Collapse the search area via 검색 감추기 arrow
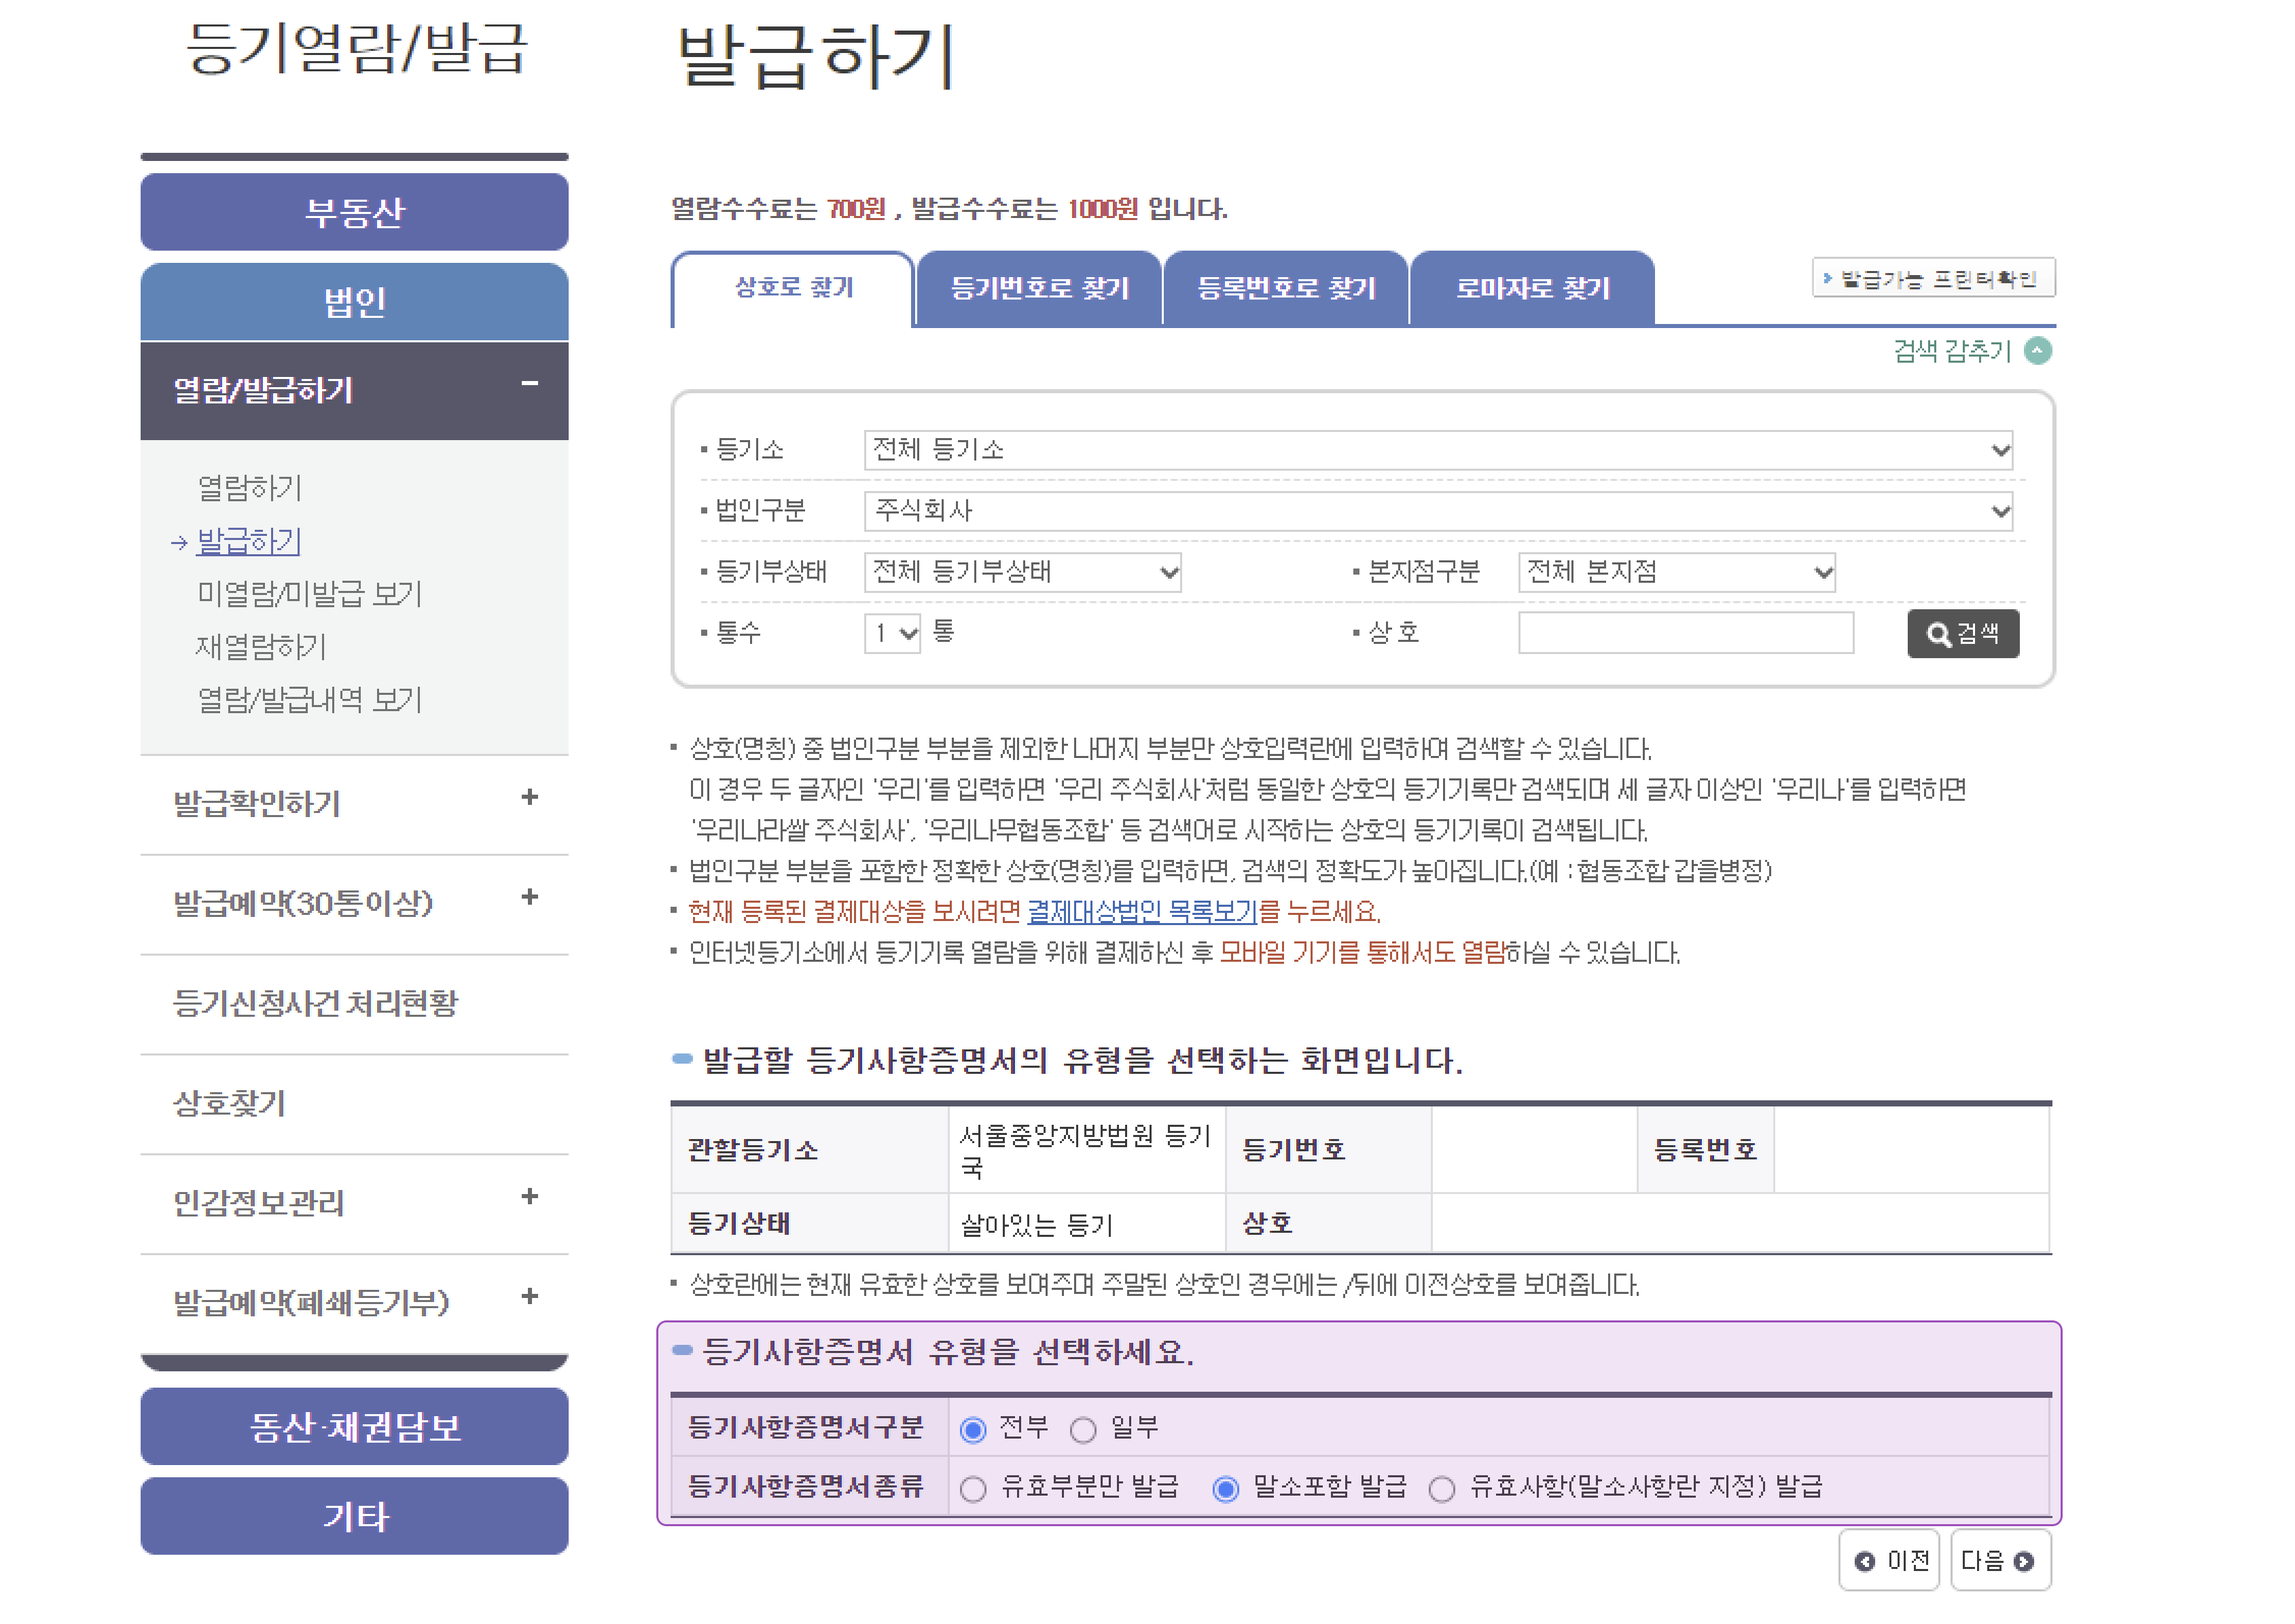This screenshot has width=2295, height=1624. click(x=2040, y=351)
